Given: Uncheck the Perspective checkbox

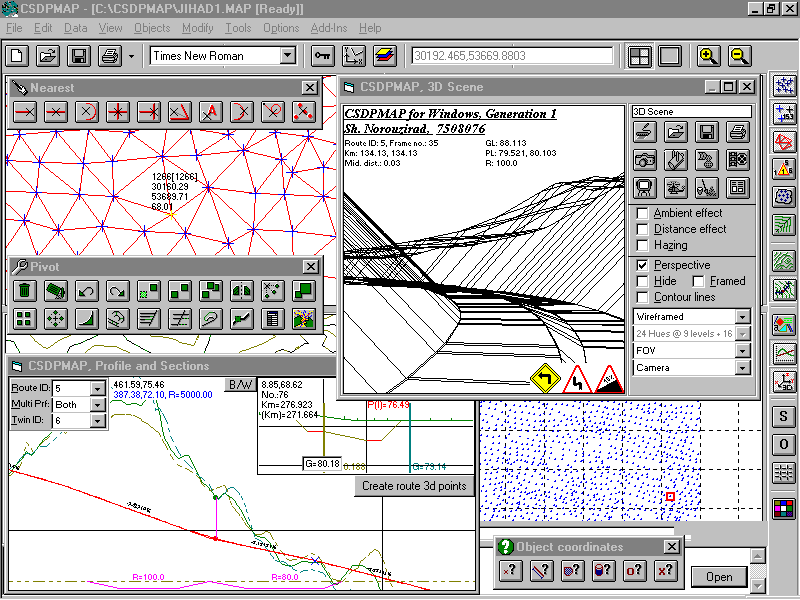Looking at the screenshot, I should tap(643, 265).
